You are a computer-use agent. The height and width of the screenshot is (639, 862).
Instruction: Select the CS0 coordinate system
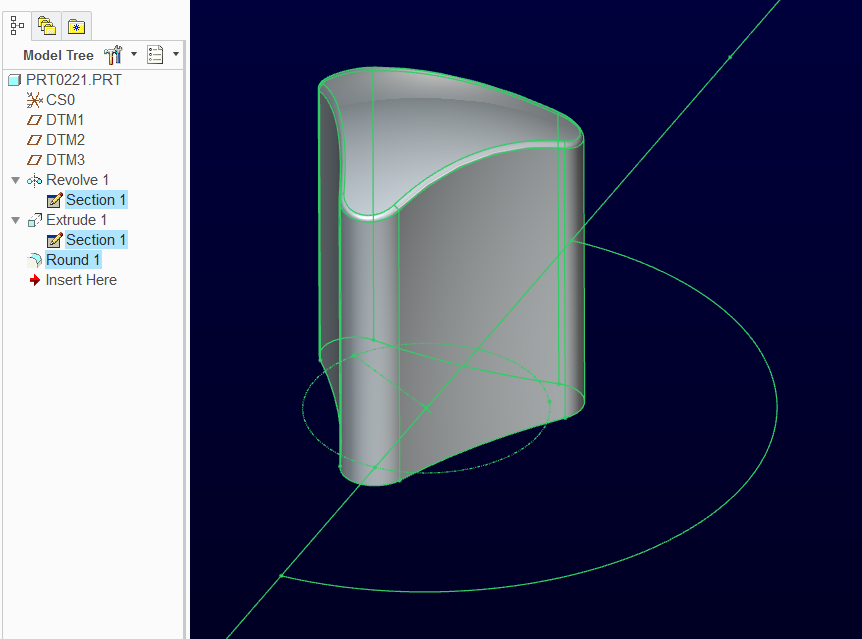click(60, 100)
